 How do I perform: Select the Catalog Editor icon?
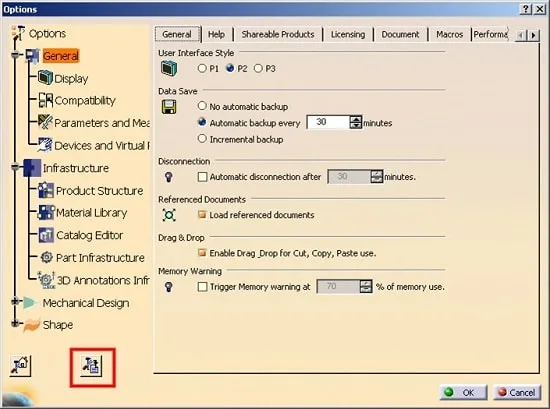click(x=46, y=235)
